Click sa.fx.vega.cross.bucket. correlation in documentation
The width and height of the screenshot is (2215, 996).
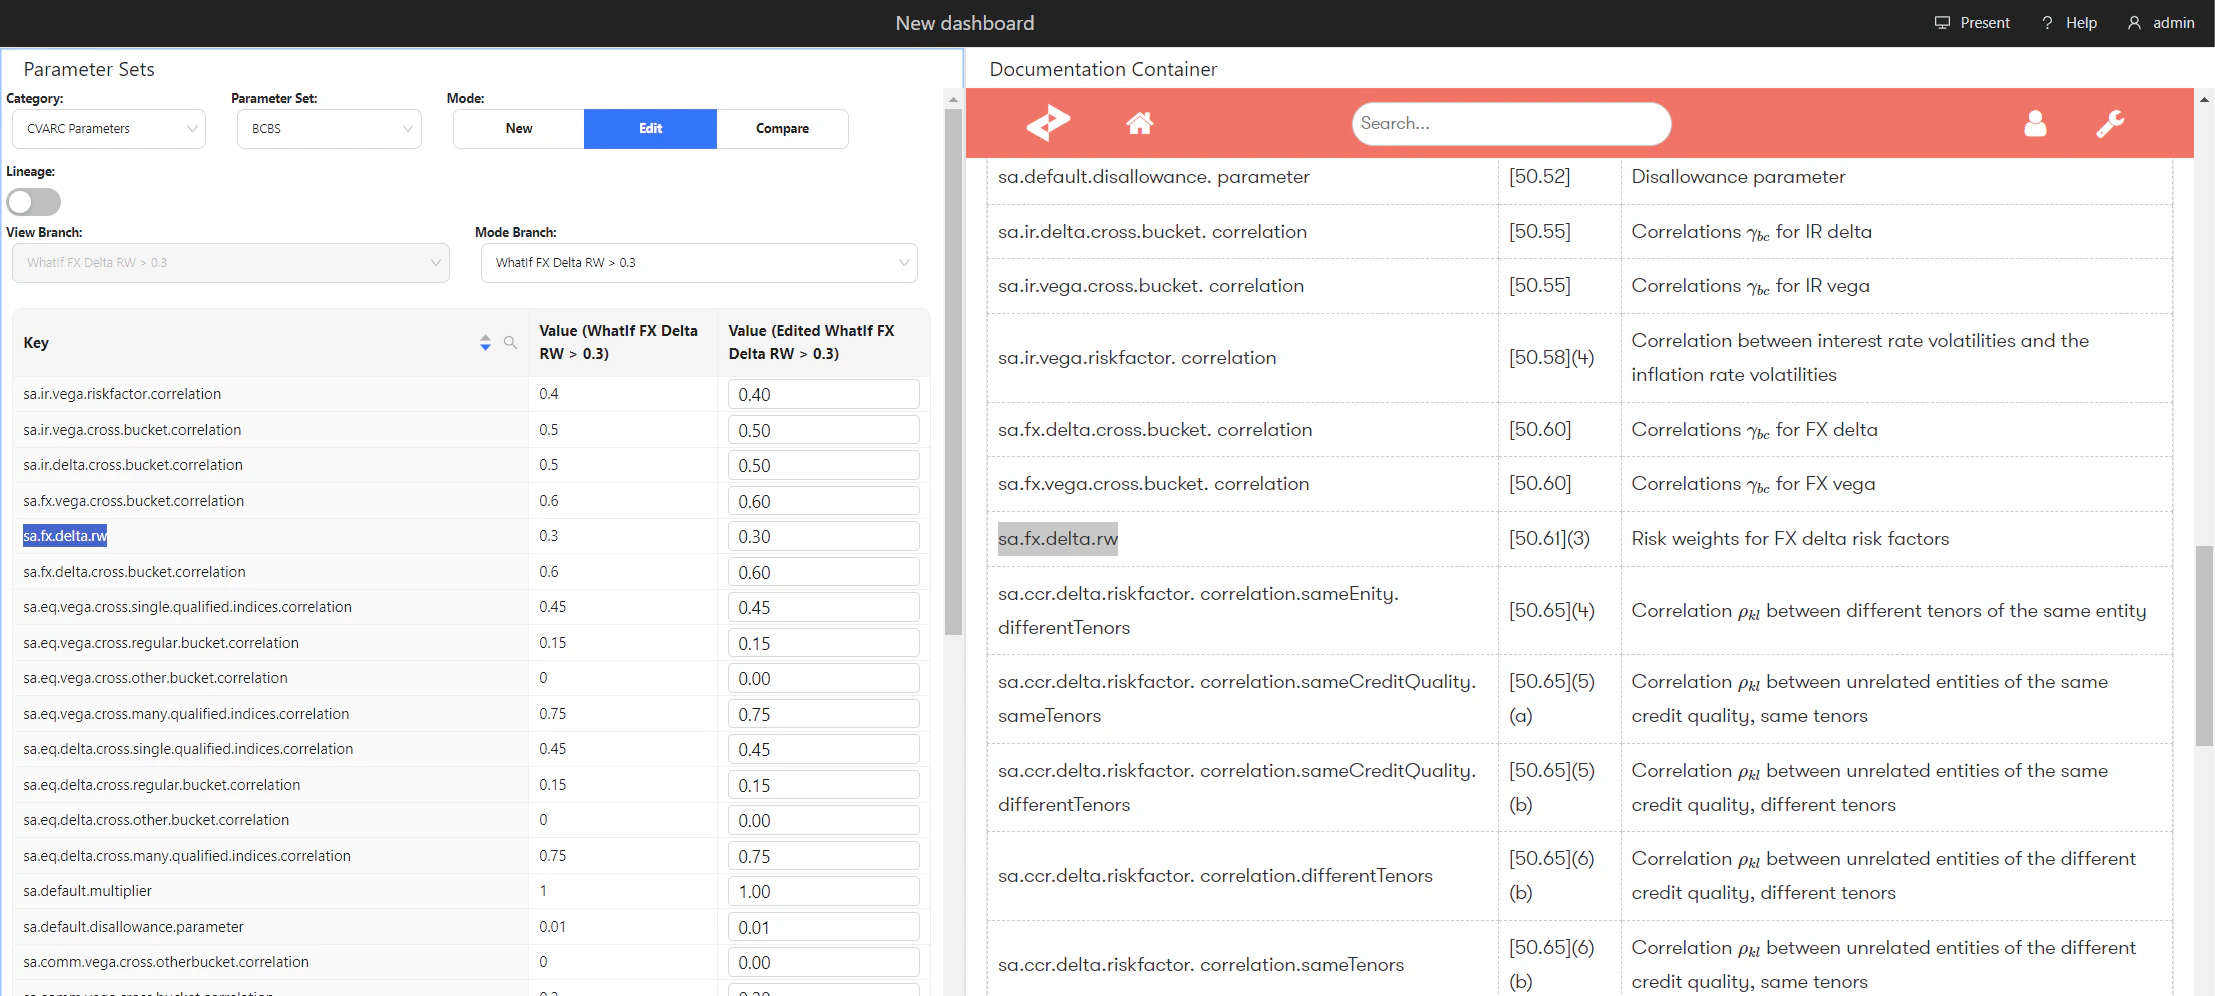point(1153,484)
